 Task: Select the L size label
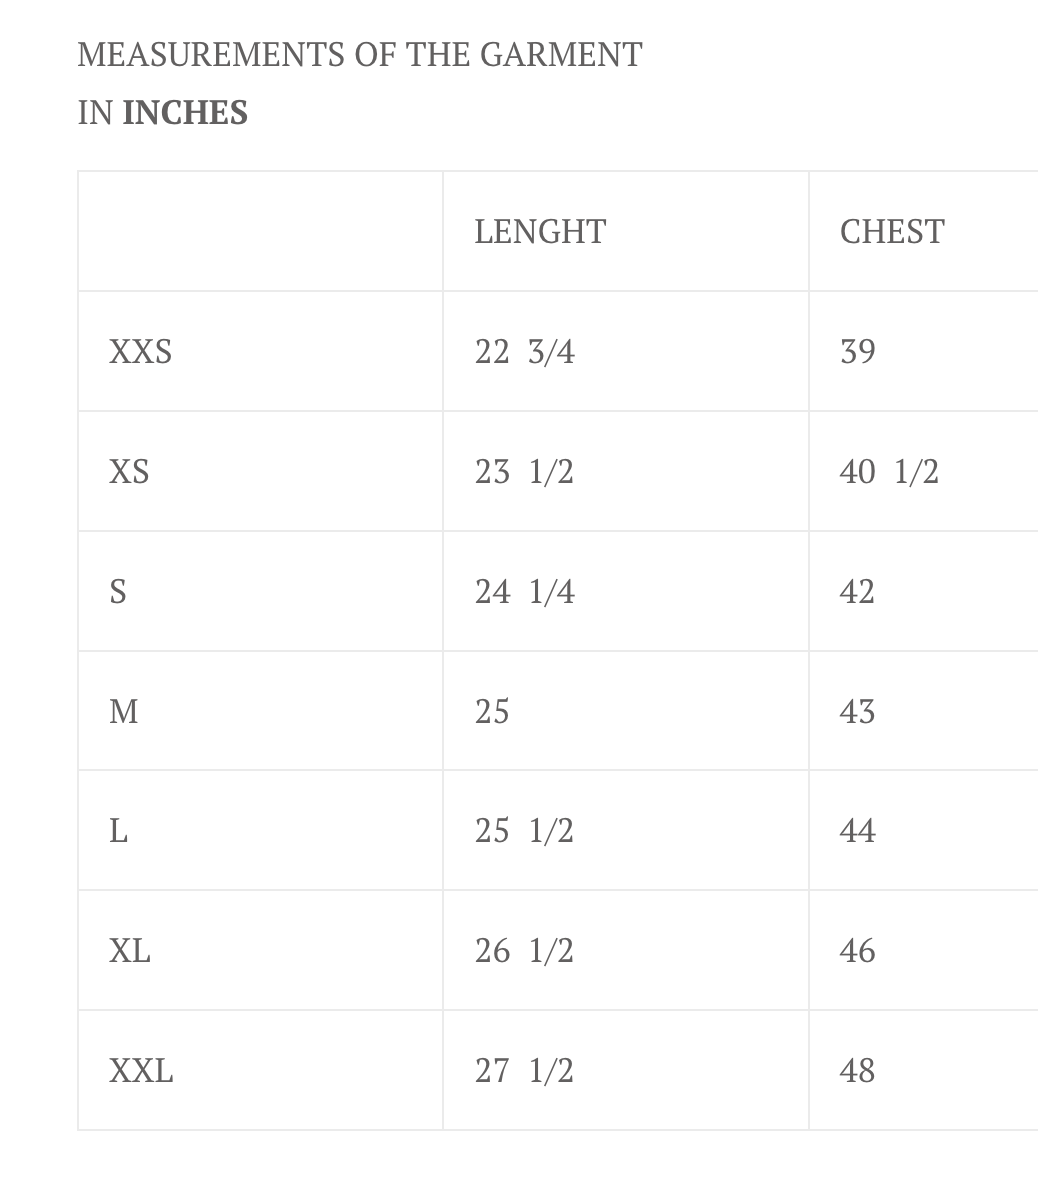(119, 831)
